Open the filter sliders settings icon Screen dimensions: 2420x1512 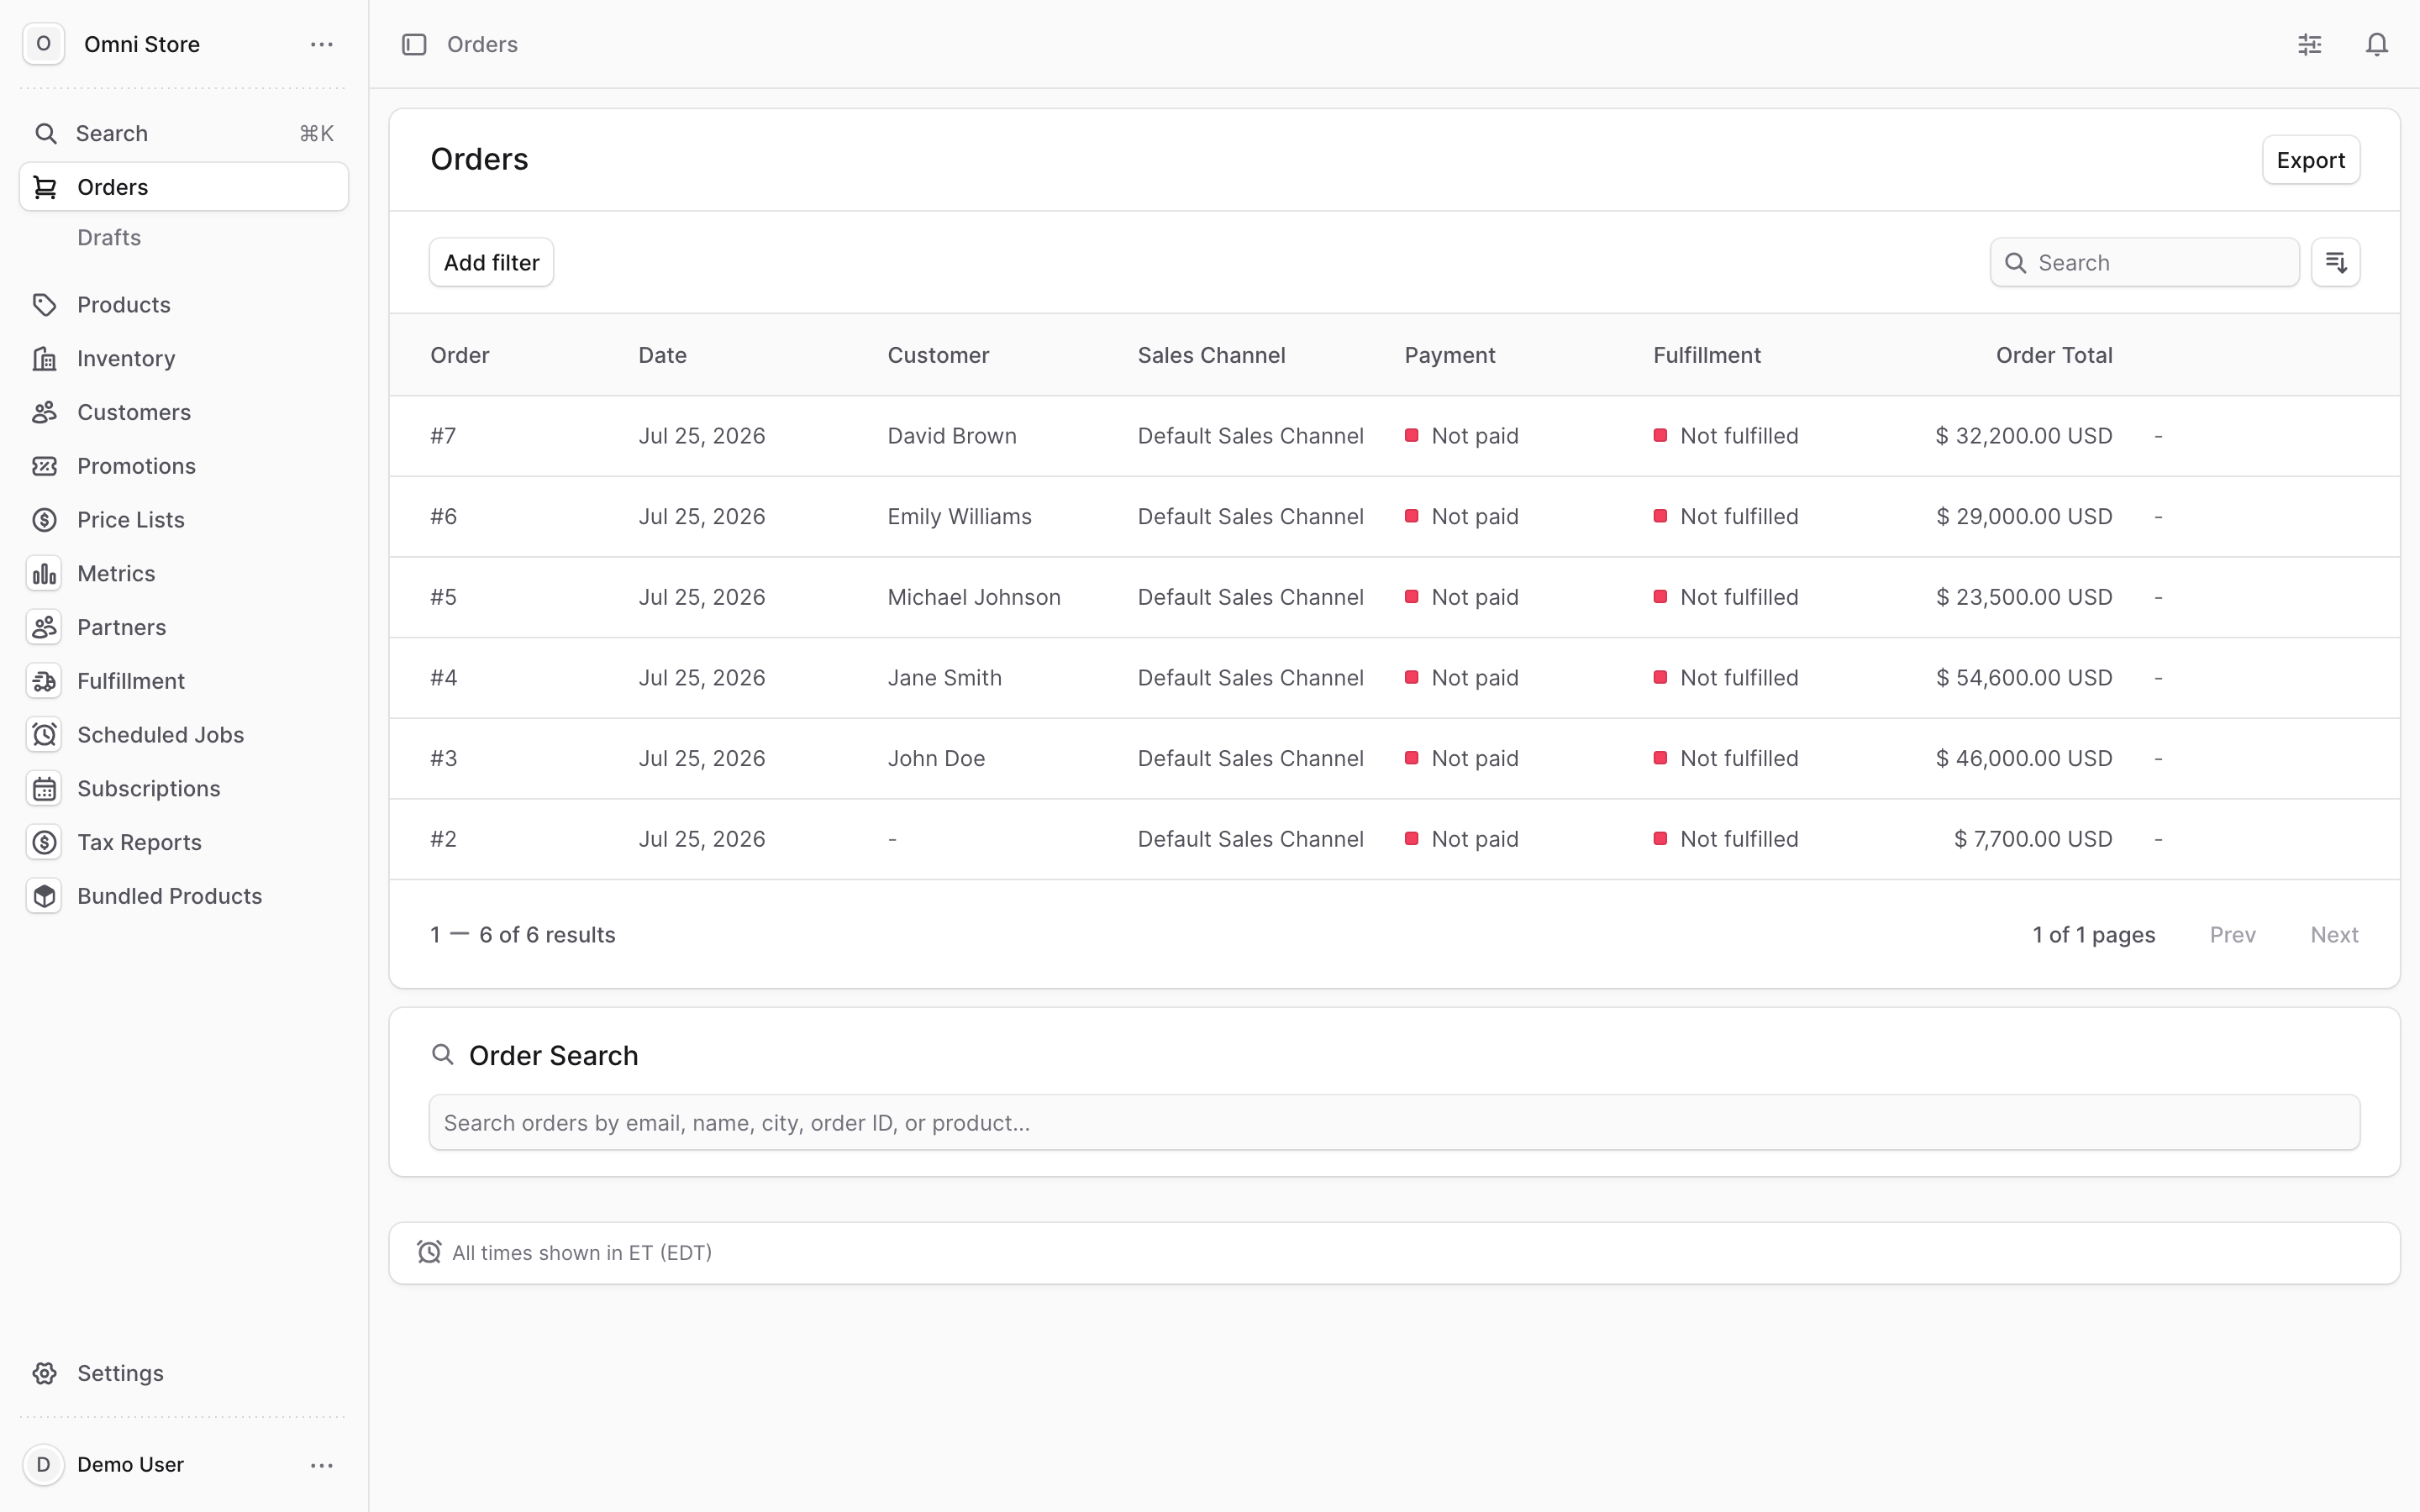pos(2310,44)
